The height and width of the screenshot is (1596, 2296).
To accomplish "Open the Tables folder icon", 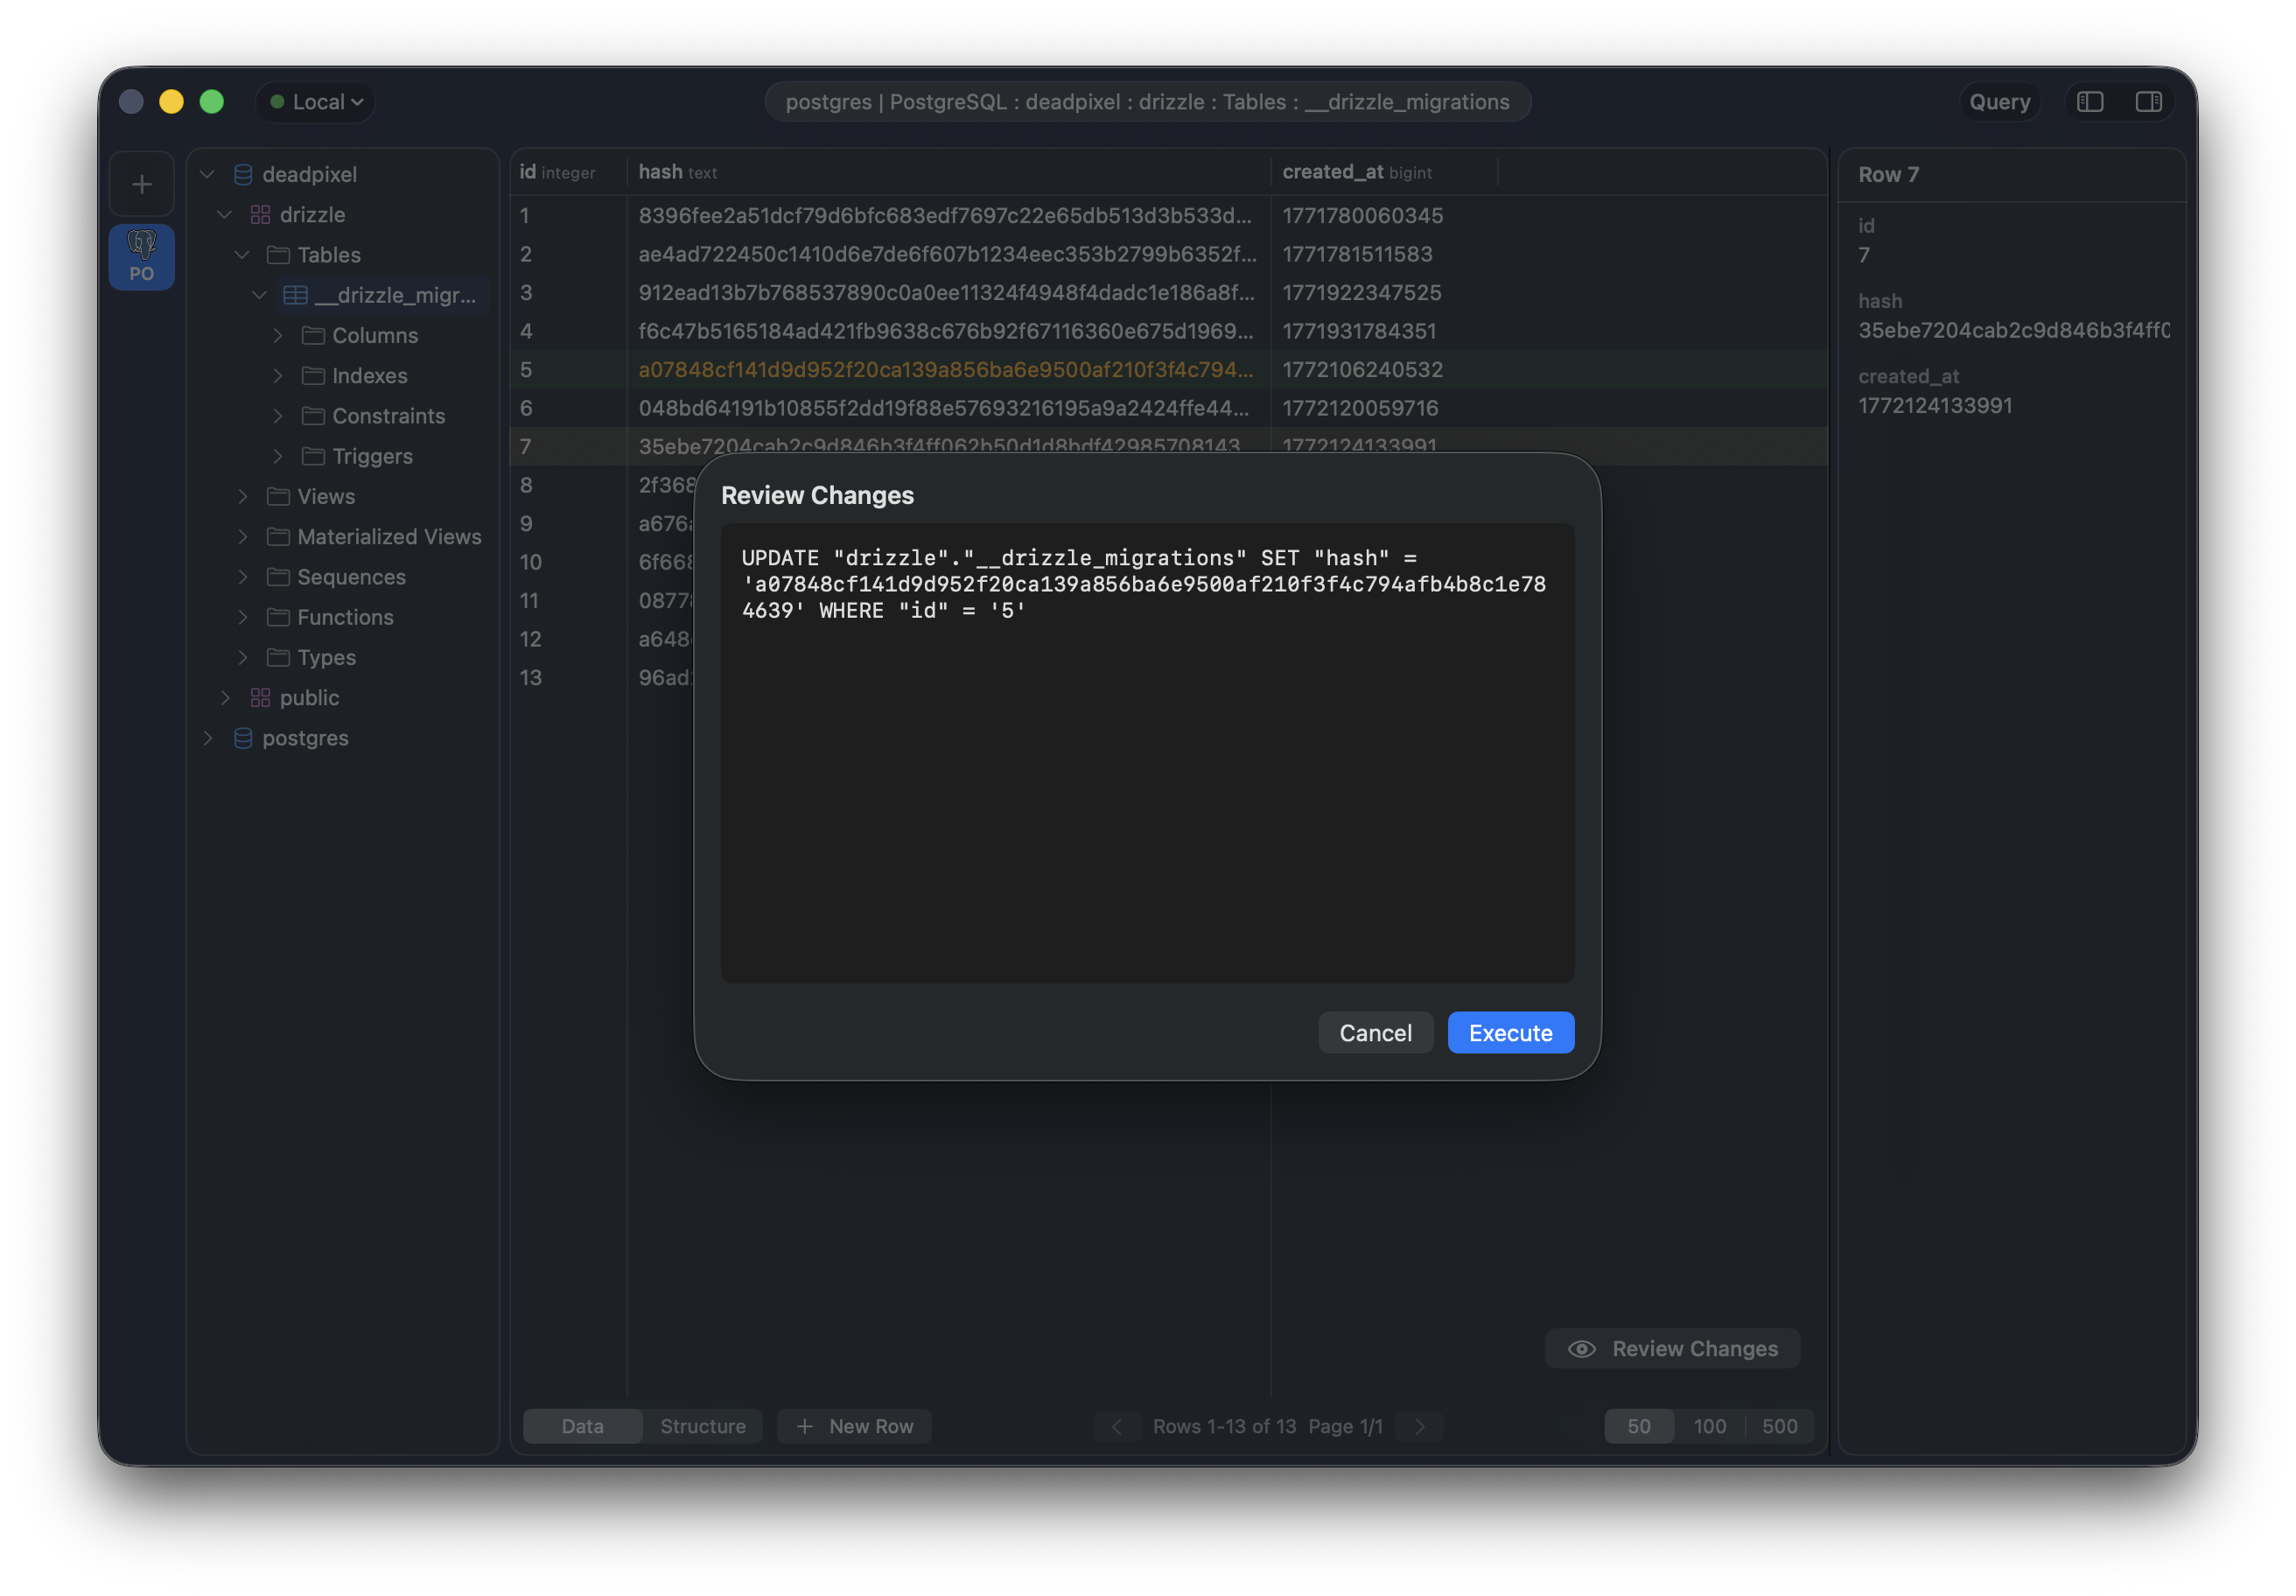I will click(278, 255).
